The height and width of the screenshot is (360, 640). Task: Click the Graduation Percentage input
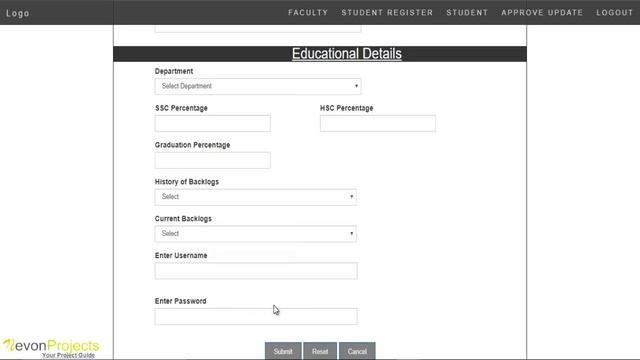213,160
